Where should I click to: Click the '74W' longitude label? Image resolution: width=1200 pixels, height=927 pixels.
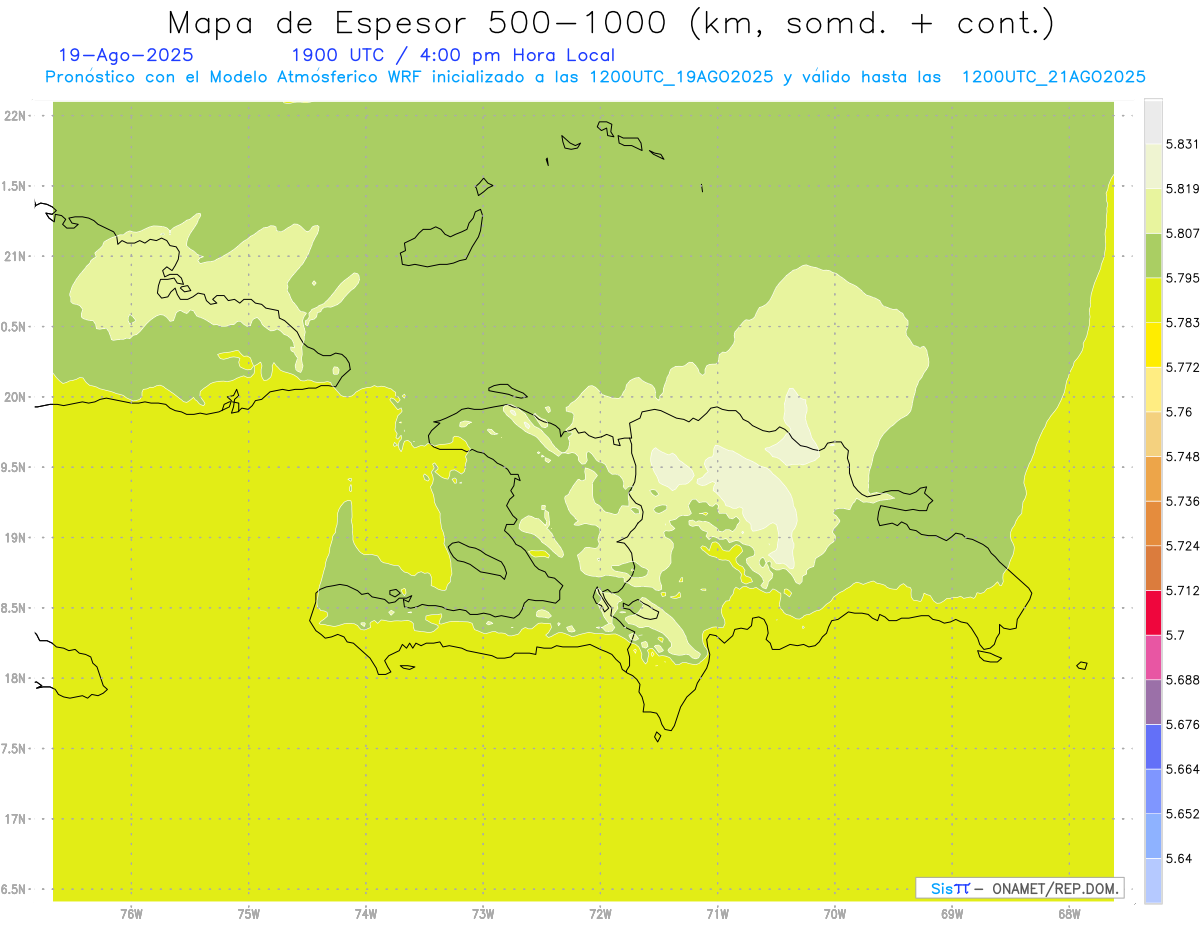pos(366,914)
